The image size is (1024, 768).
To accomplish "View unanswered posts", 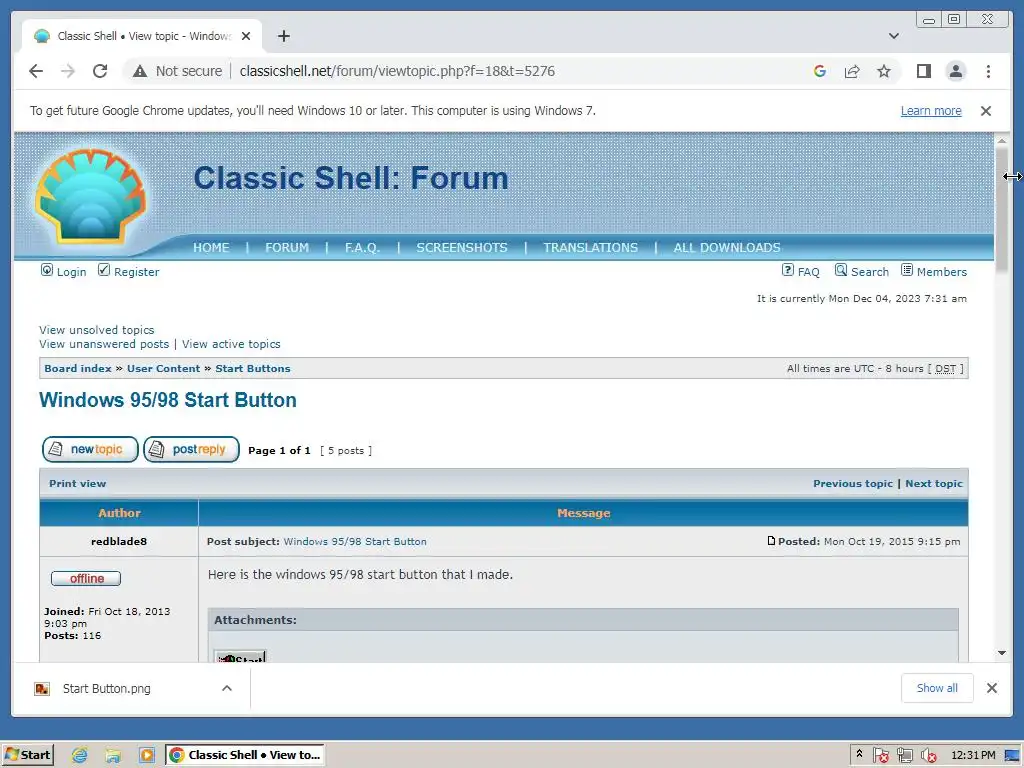I will tap(104, 344).
